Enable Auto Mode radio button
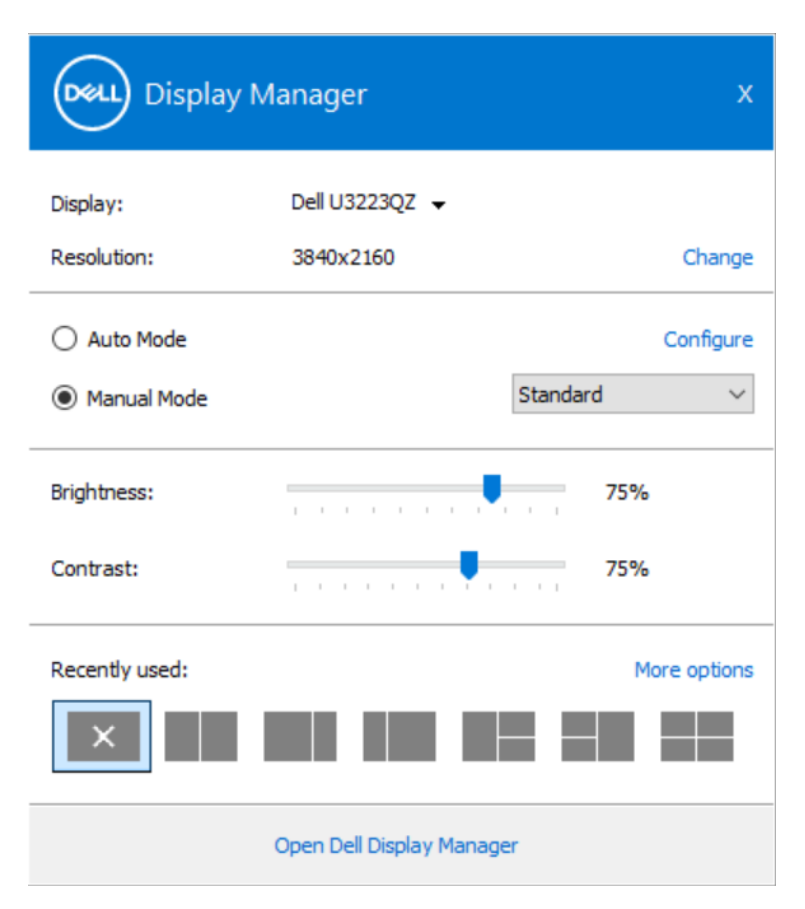805x909 pixels. click(64, 340)
